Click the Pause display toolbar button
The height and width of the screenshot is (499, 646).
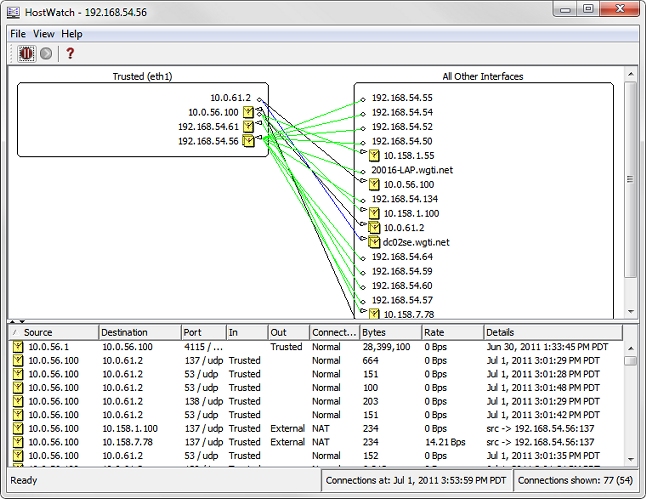(26, 53)
